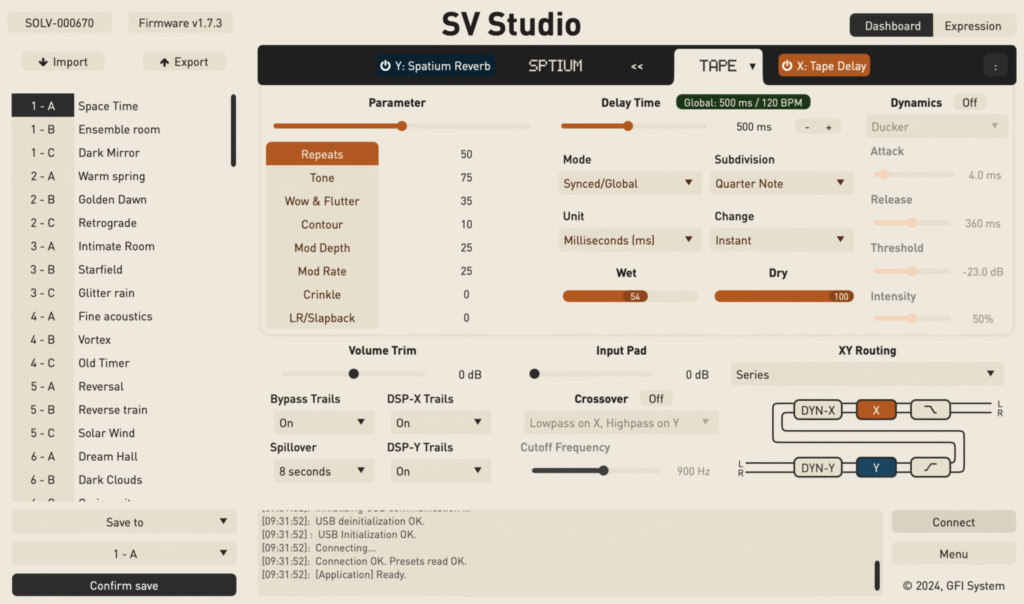
Task: Select the Crinkle parameter
Action: tap(322, 294)
